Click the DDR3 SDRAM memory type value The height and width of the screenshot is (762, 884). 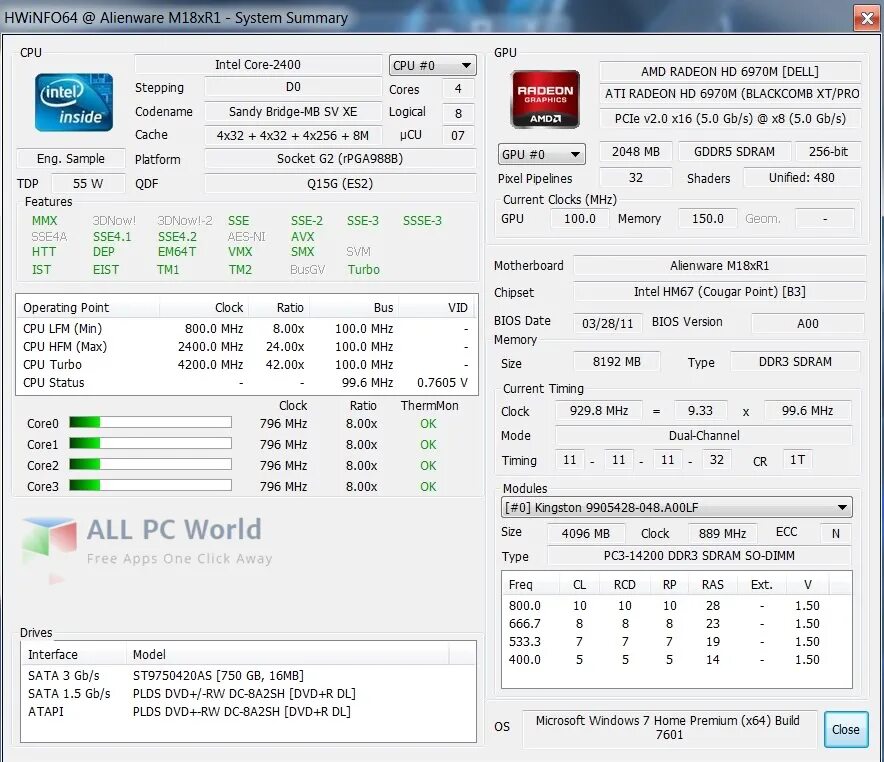pos(795,362)
